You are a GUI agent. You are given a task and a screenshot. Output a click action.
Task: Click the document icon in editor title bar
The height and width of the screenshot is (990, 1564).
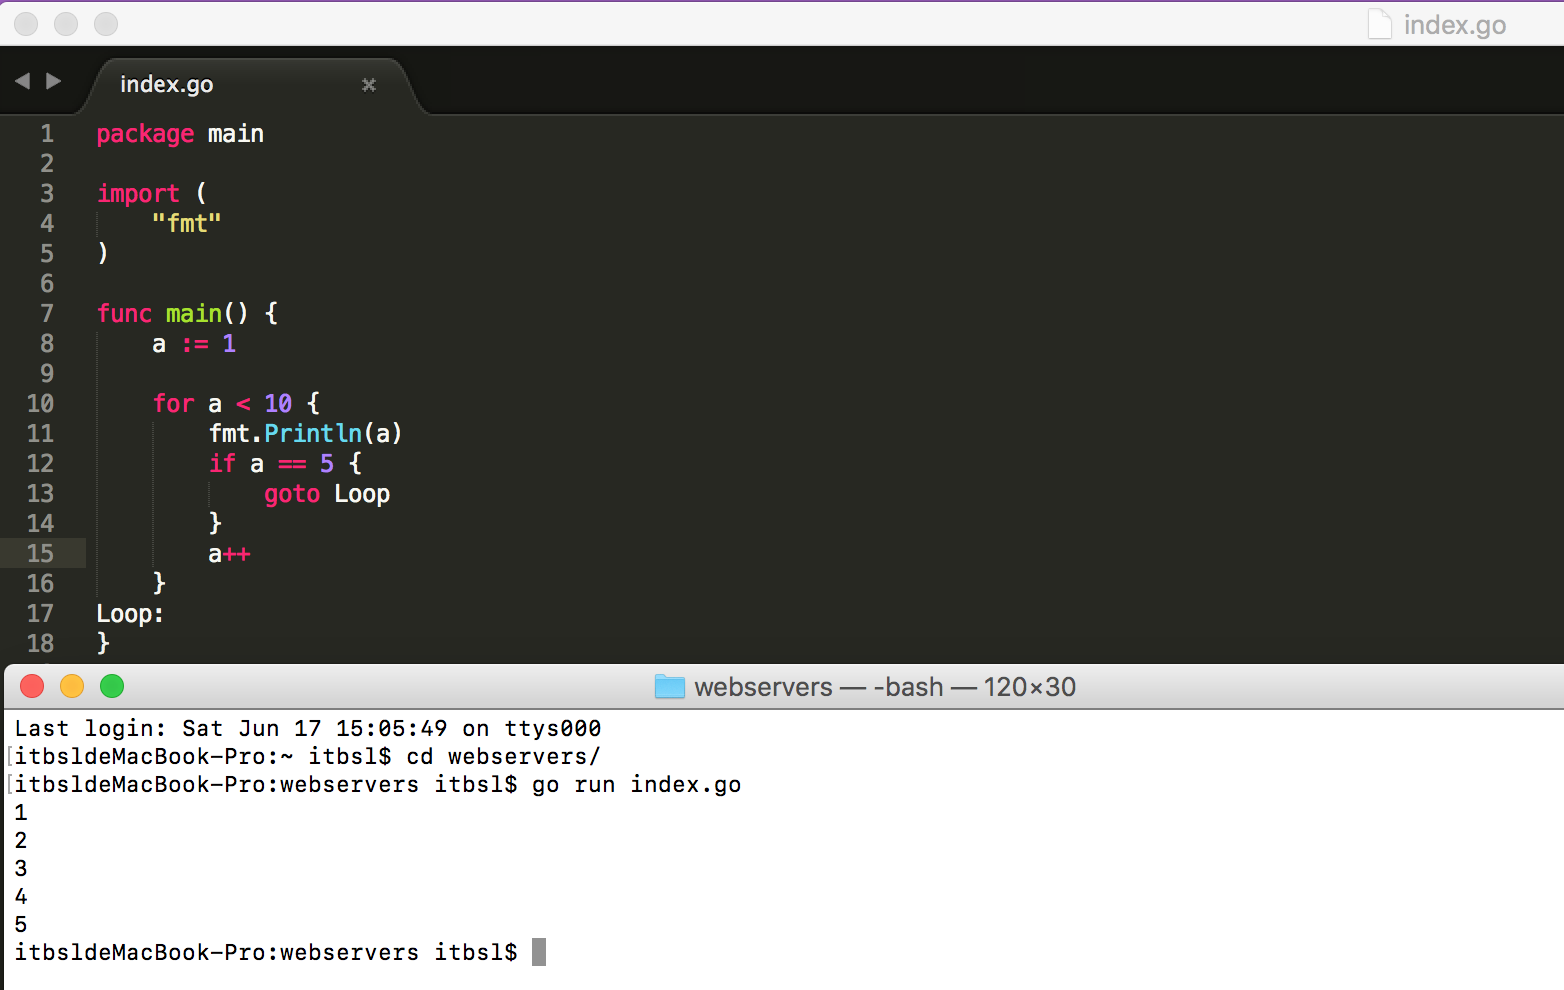[1379, 24]
